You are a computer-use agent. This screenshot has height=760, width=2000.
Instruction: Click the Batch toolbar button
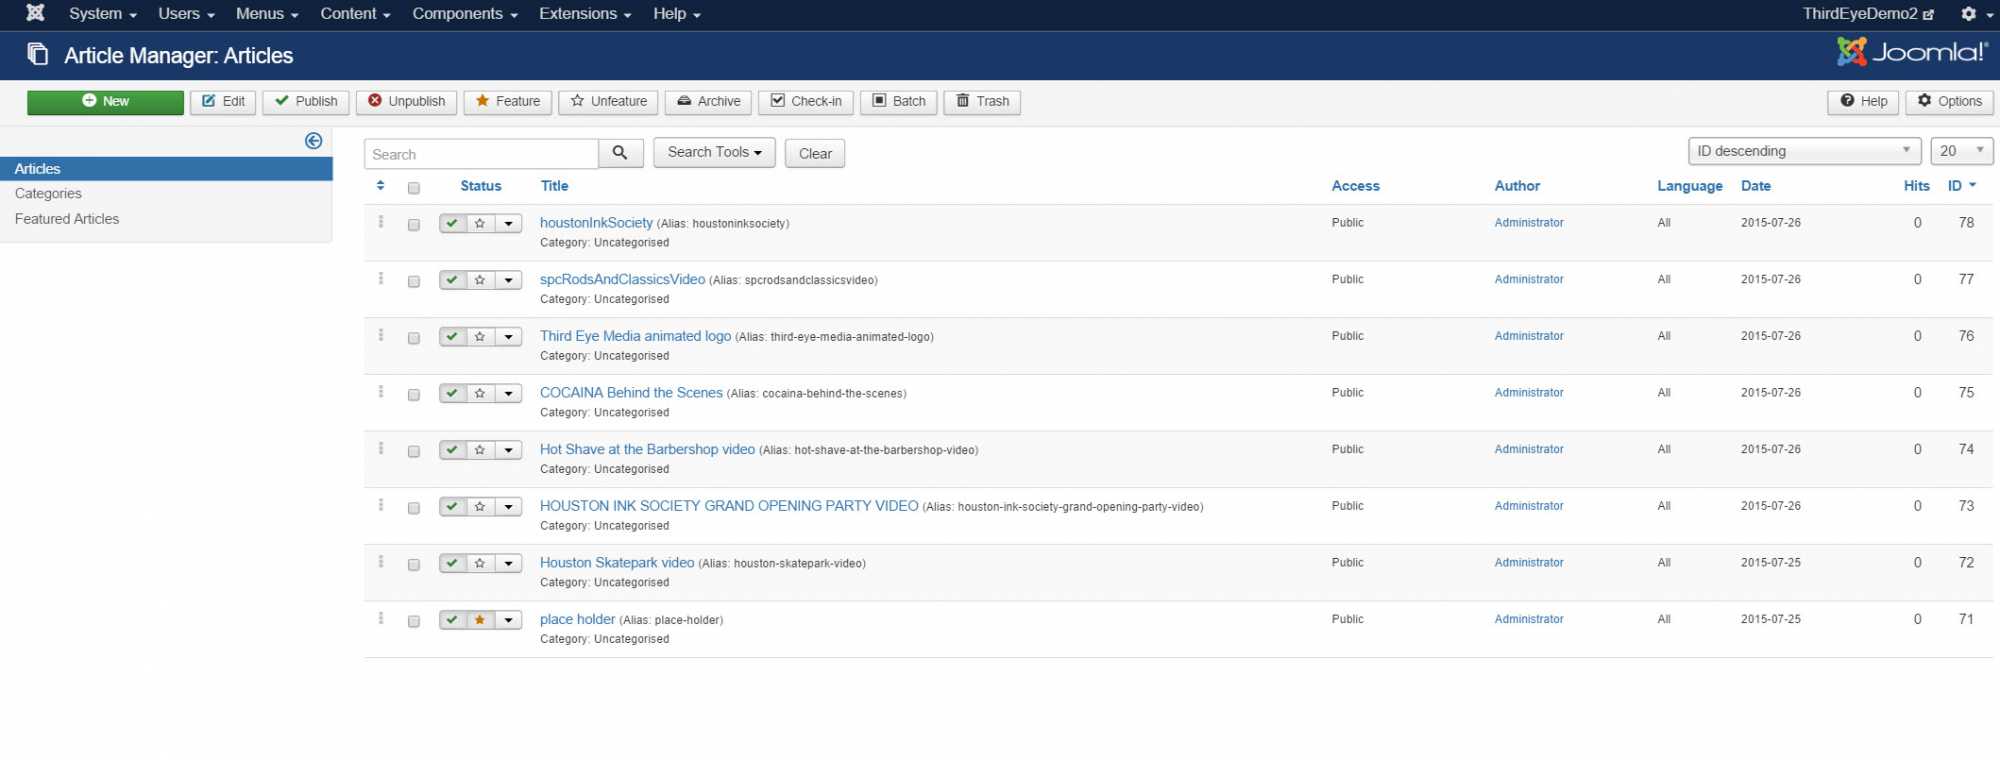[898, 101]
